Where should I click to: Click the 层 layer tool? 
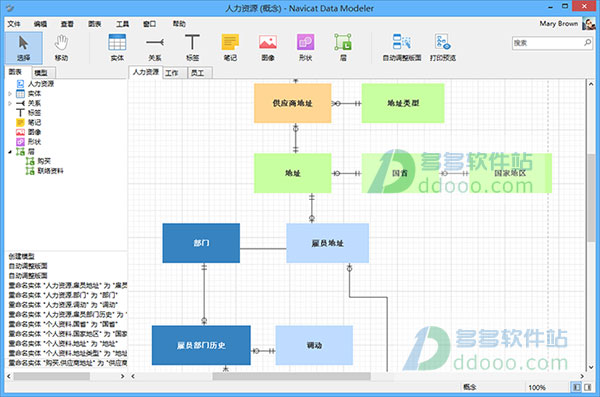tap(343, 48)
